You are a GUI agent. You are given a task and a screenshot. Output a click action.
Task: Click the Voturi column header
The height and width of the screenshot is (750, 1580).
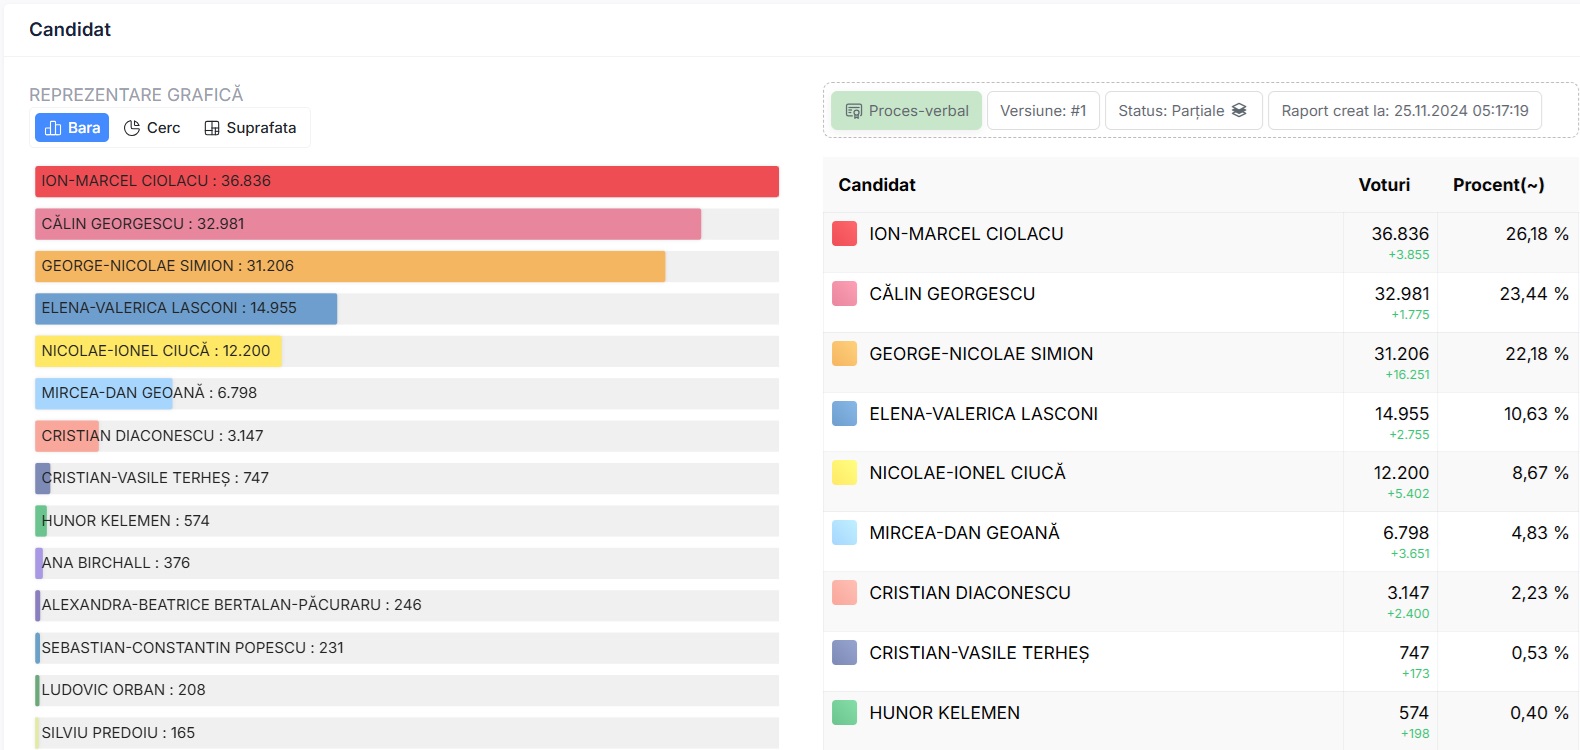(1384, 185)
